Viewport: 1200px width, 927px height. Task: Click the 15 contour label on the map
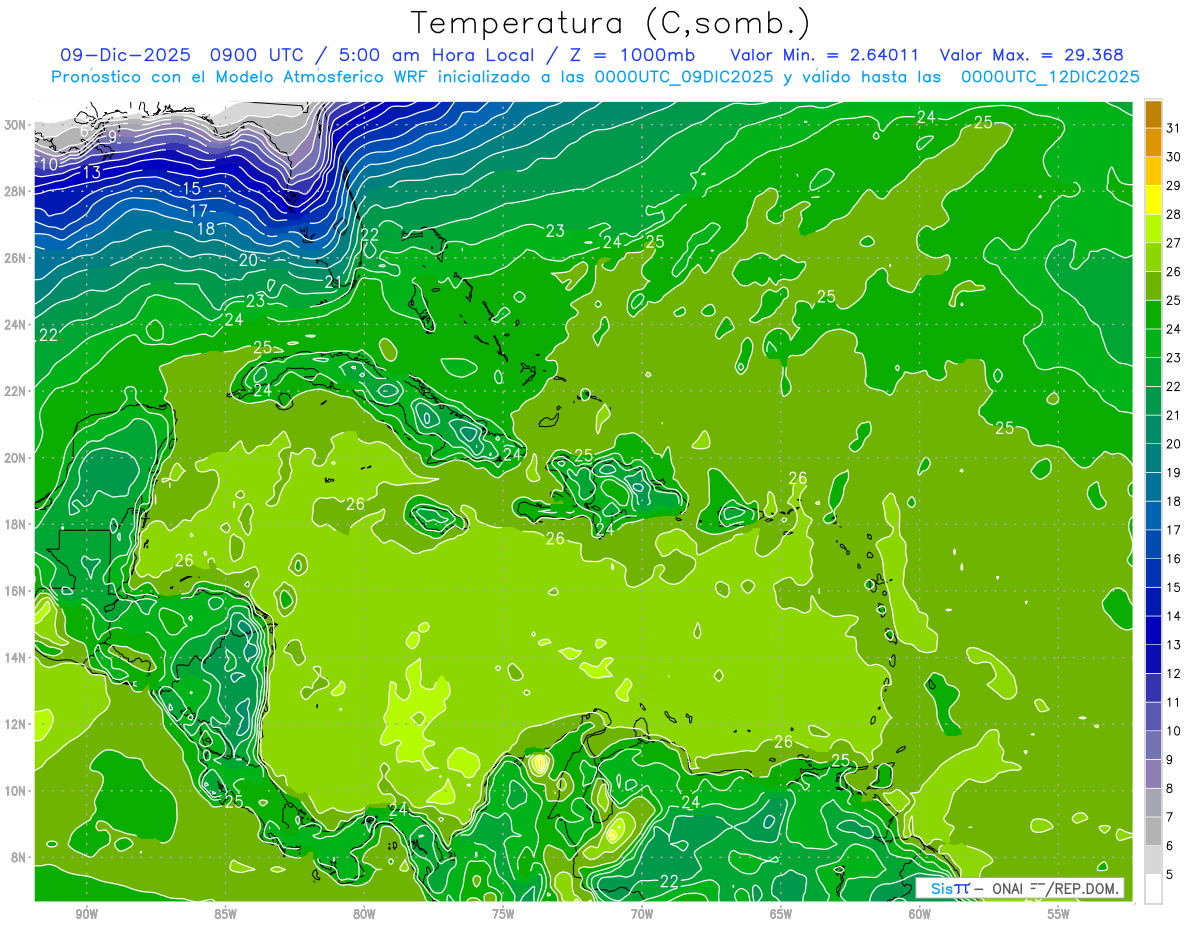pyautogui.click(x=192, y=188)
